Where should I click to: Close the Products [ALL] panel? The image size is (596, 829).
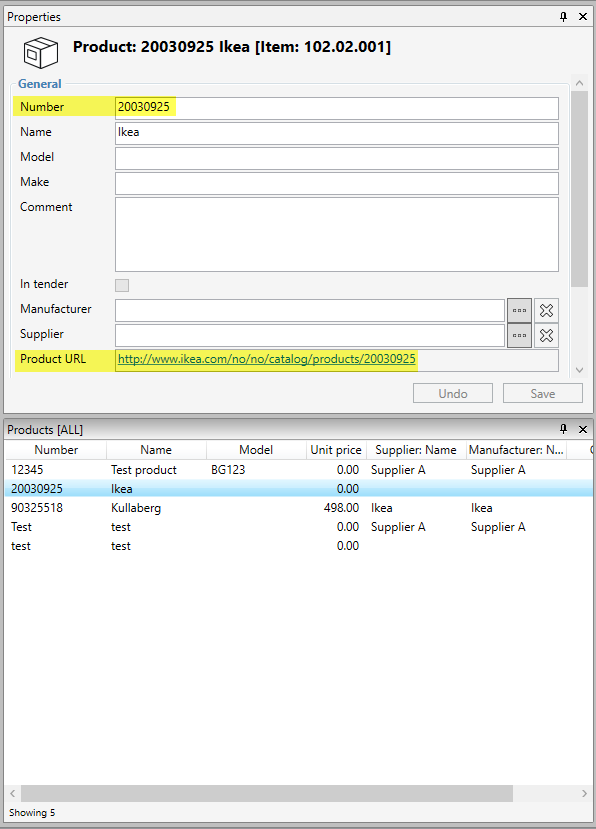coord(583,429)
